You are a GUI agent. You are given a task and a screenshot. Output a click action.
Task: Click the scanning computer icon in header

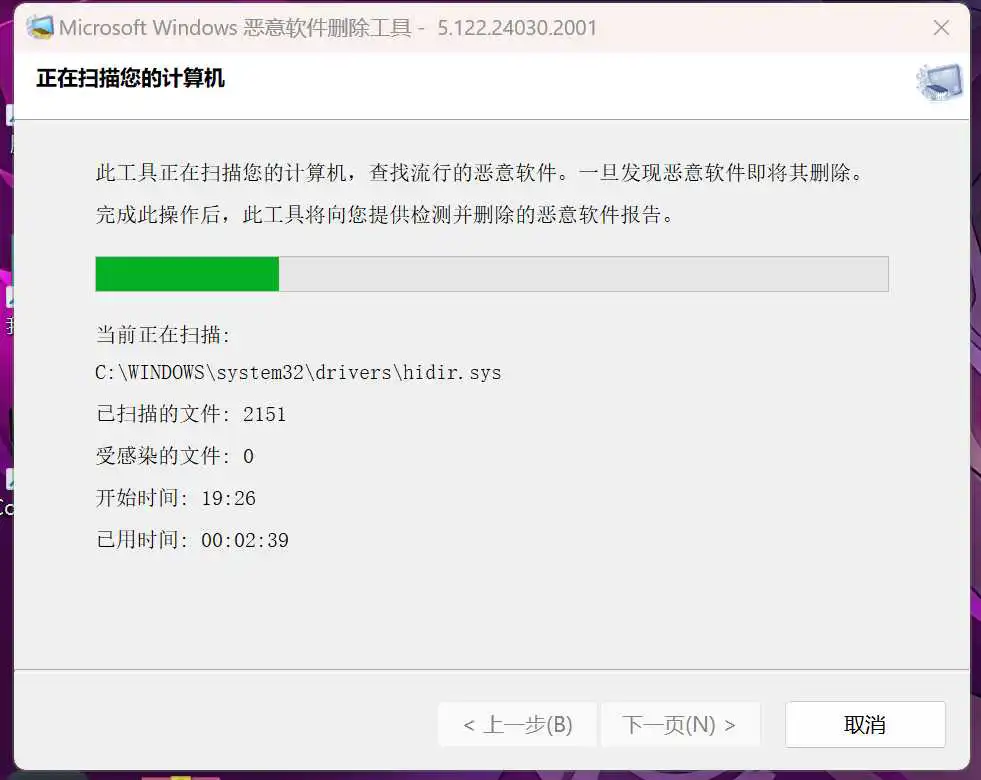pos(939,83)
